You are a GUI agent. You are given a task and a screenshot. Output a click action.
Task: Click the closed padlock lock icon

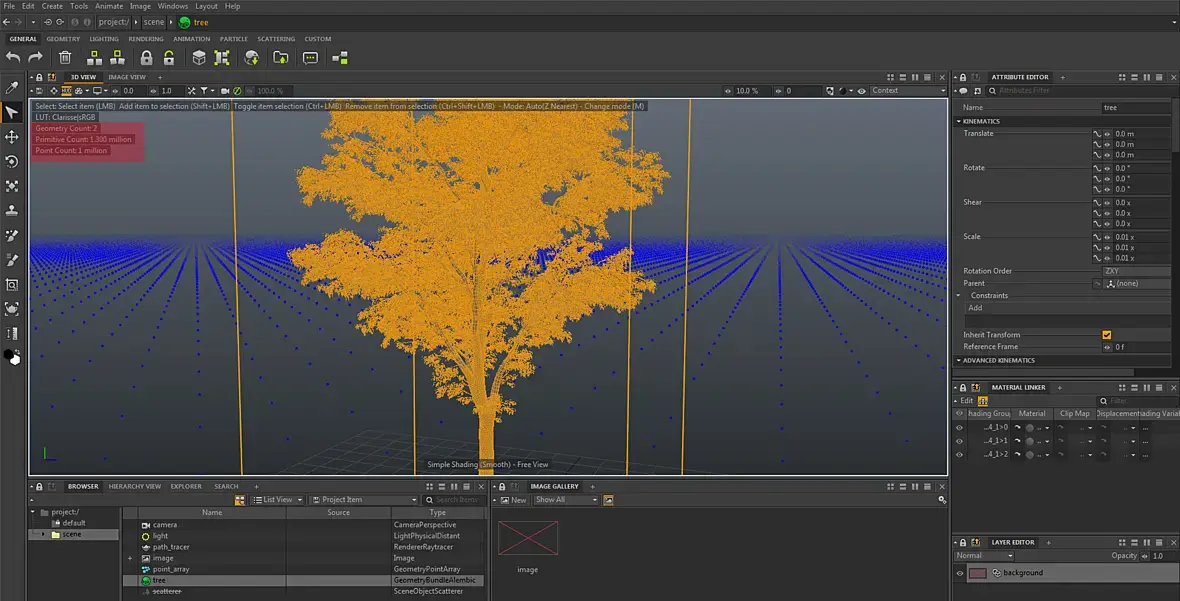[146, 58]
